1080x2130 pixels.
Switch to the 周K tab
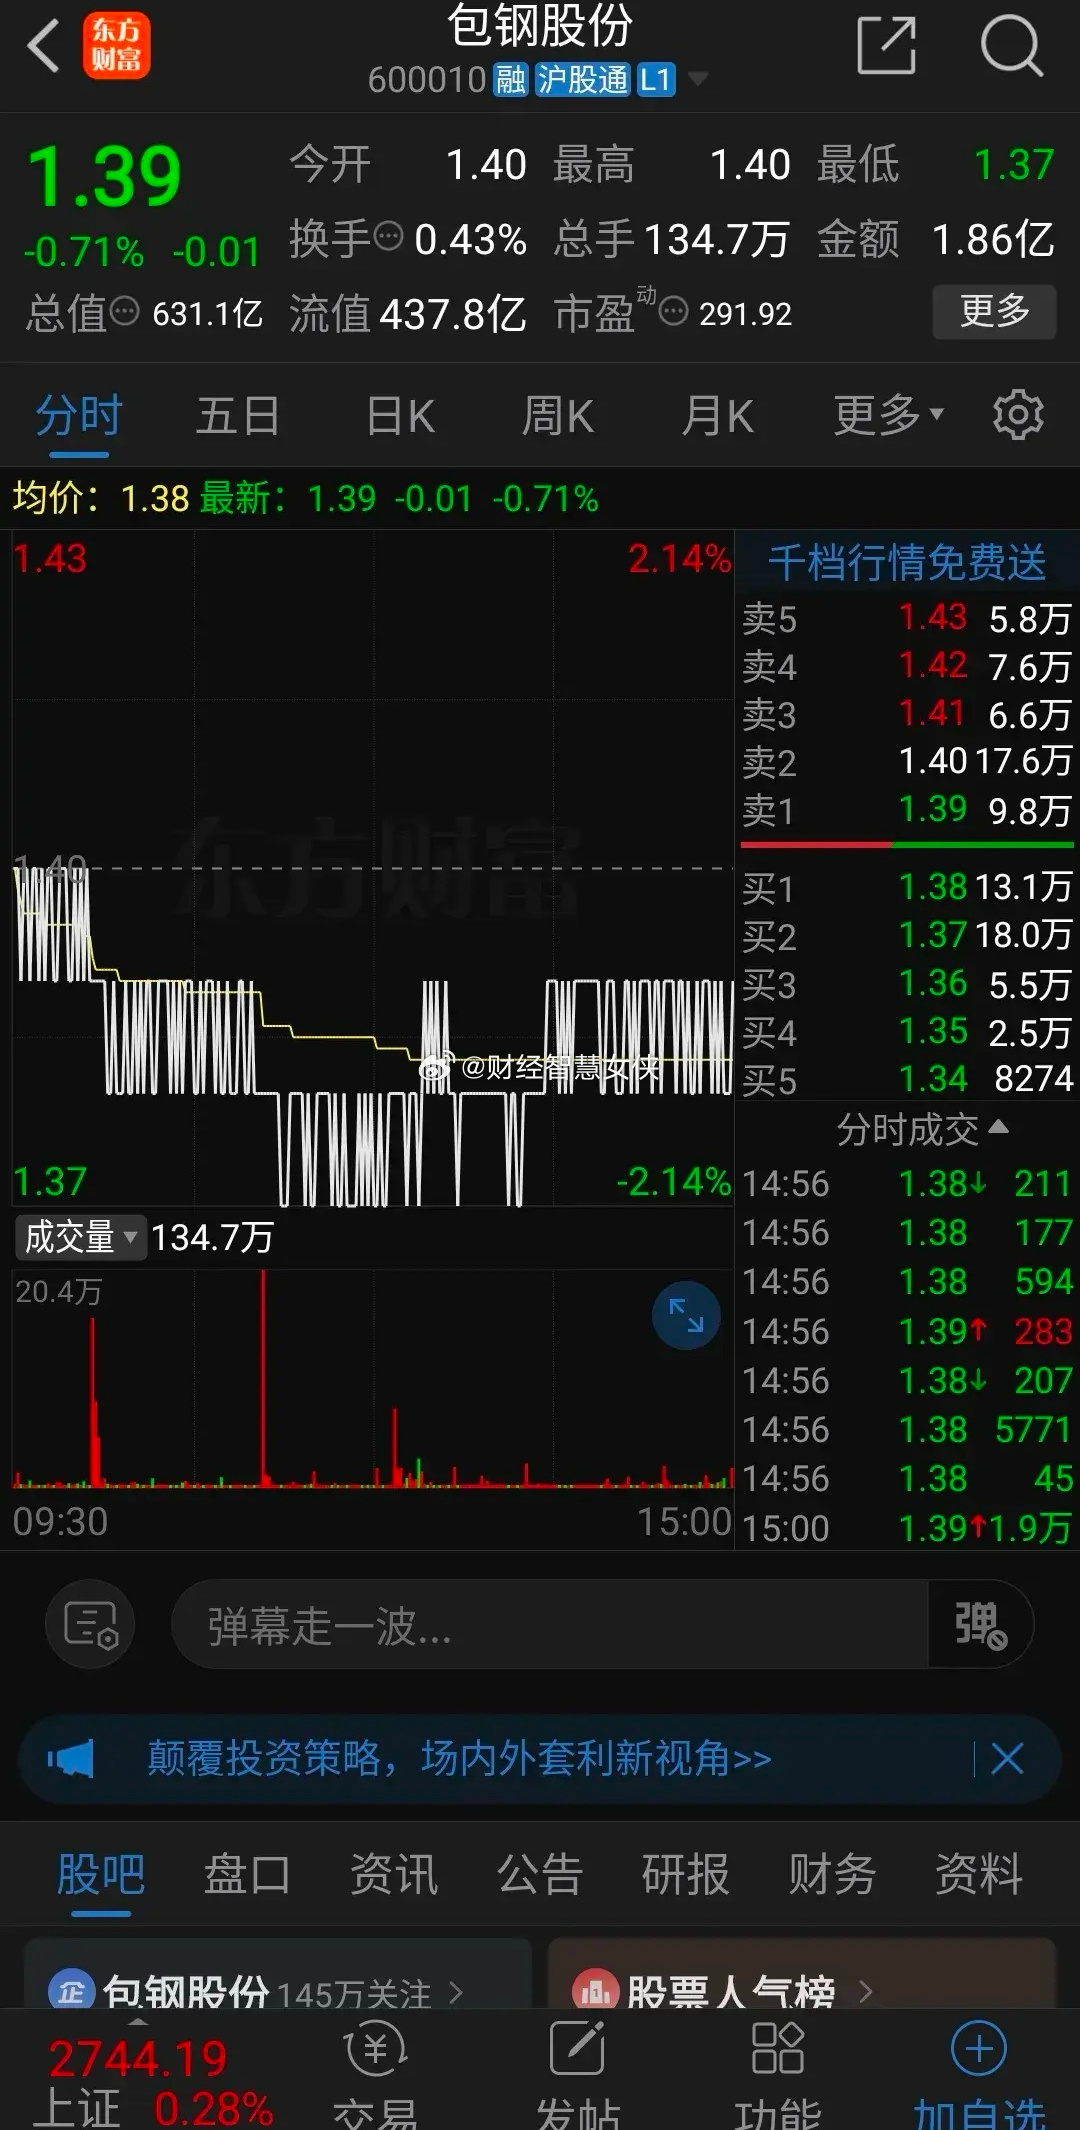[558, 415]
